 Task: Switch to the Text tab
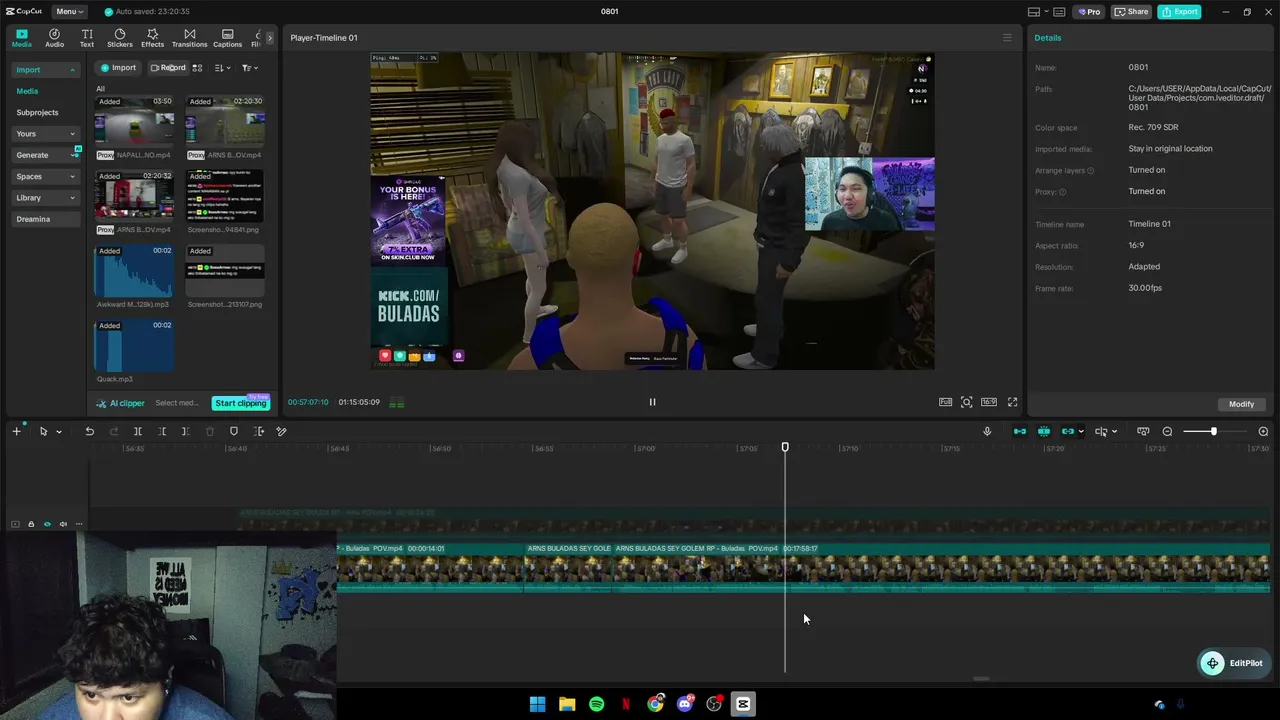[x=87, y=38]
